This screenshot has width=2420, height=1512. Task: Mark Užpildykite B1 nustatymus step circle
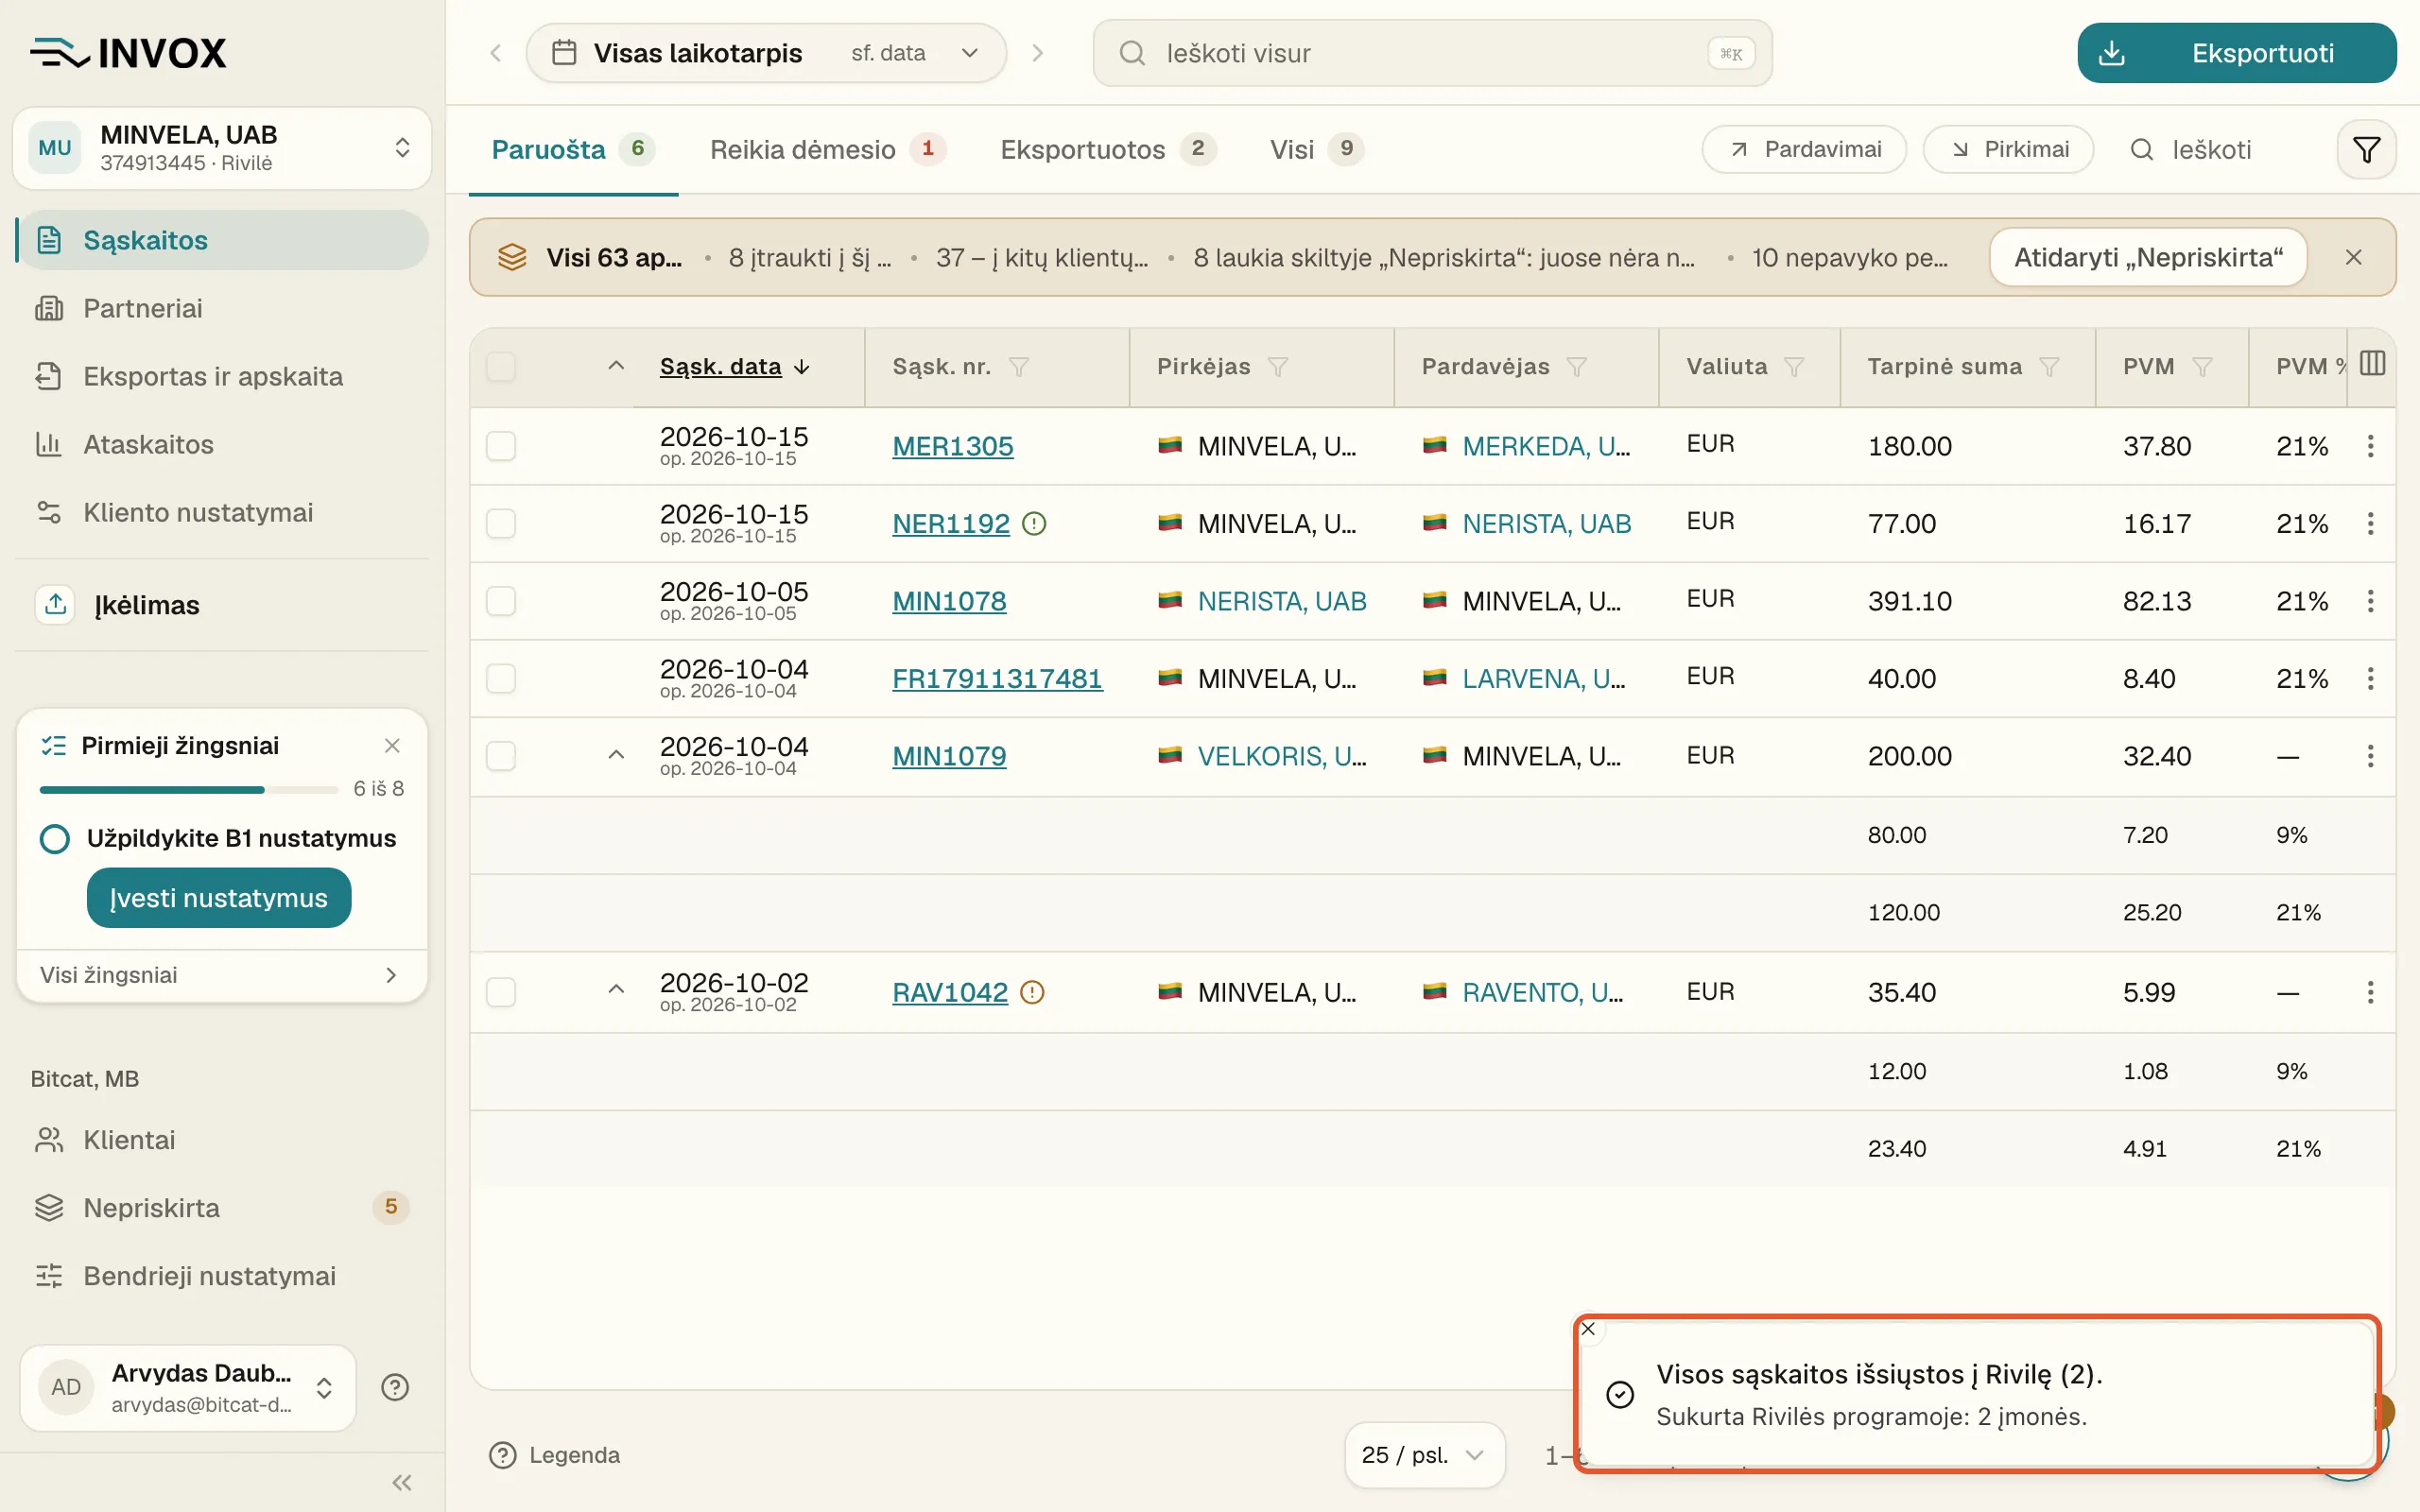(x=55, y=838)
